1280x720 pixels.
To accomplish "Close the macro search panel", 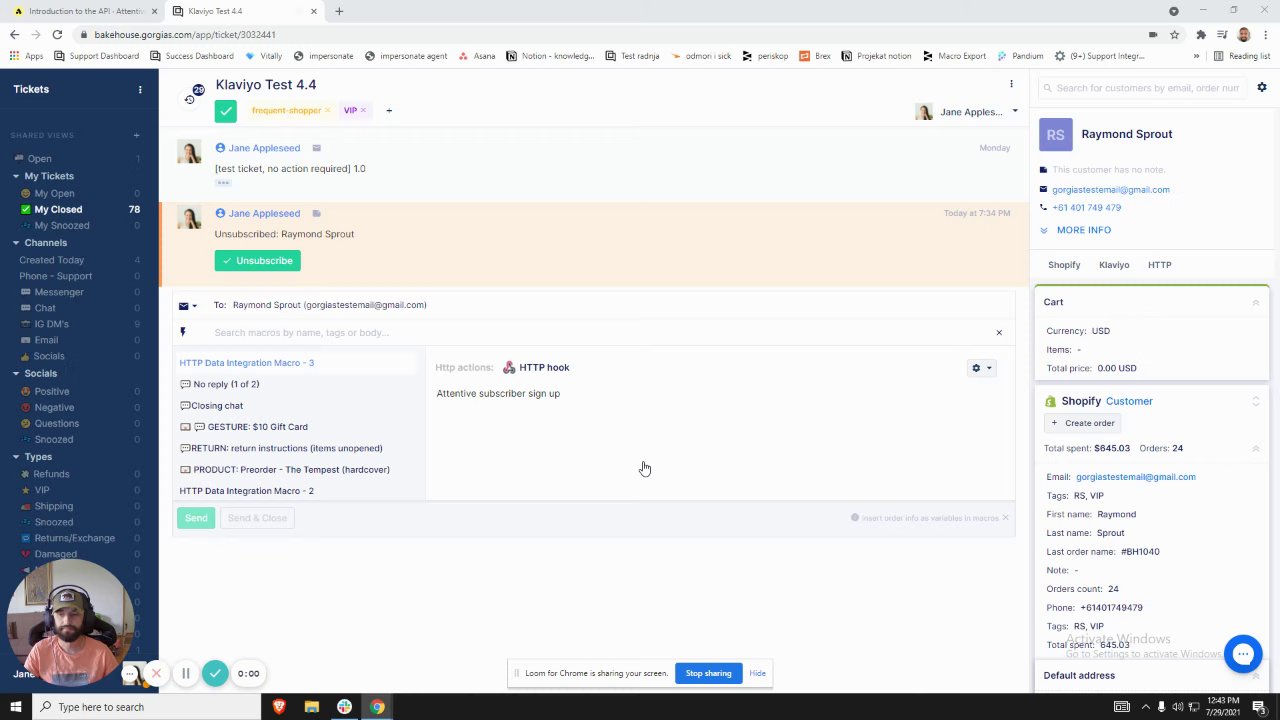I will click(998, 333).
